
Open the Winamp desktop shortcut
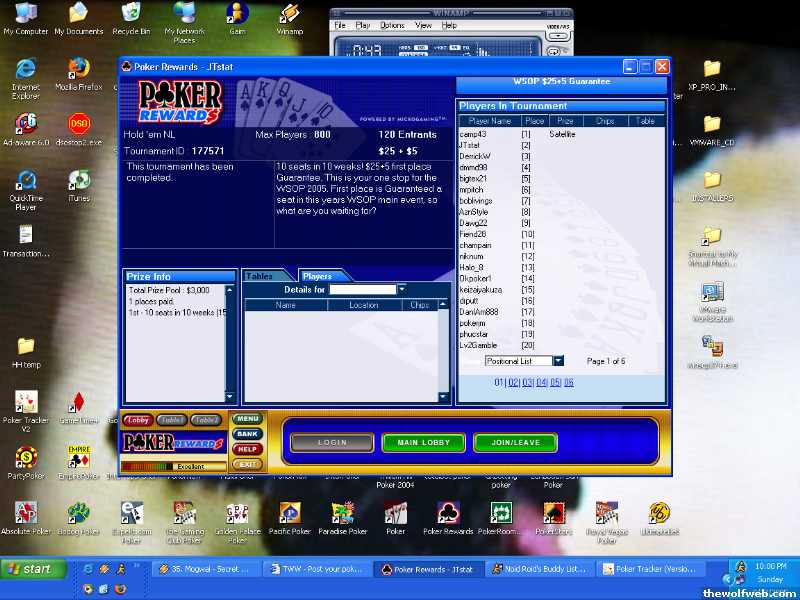pyautogui.click(x=289, y=14)
